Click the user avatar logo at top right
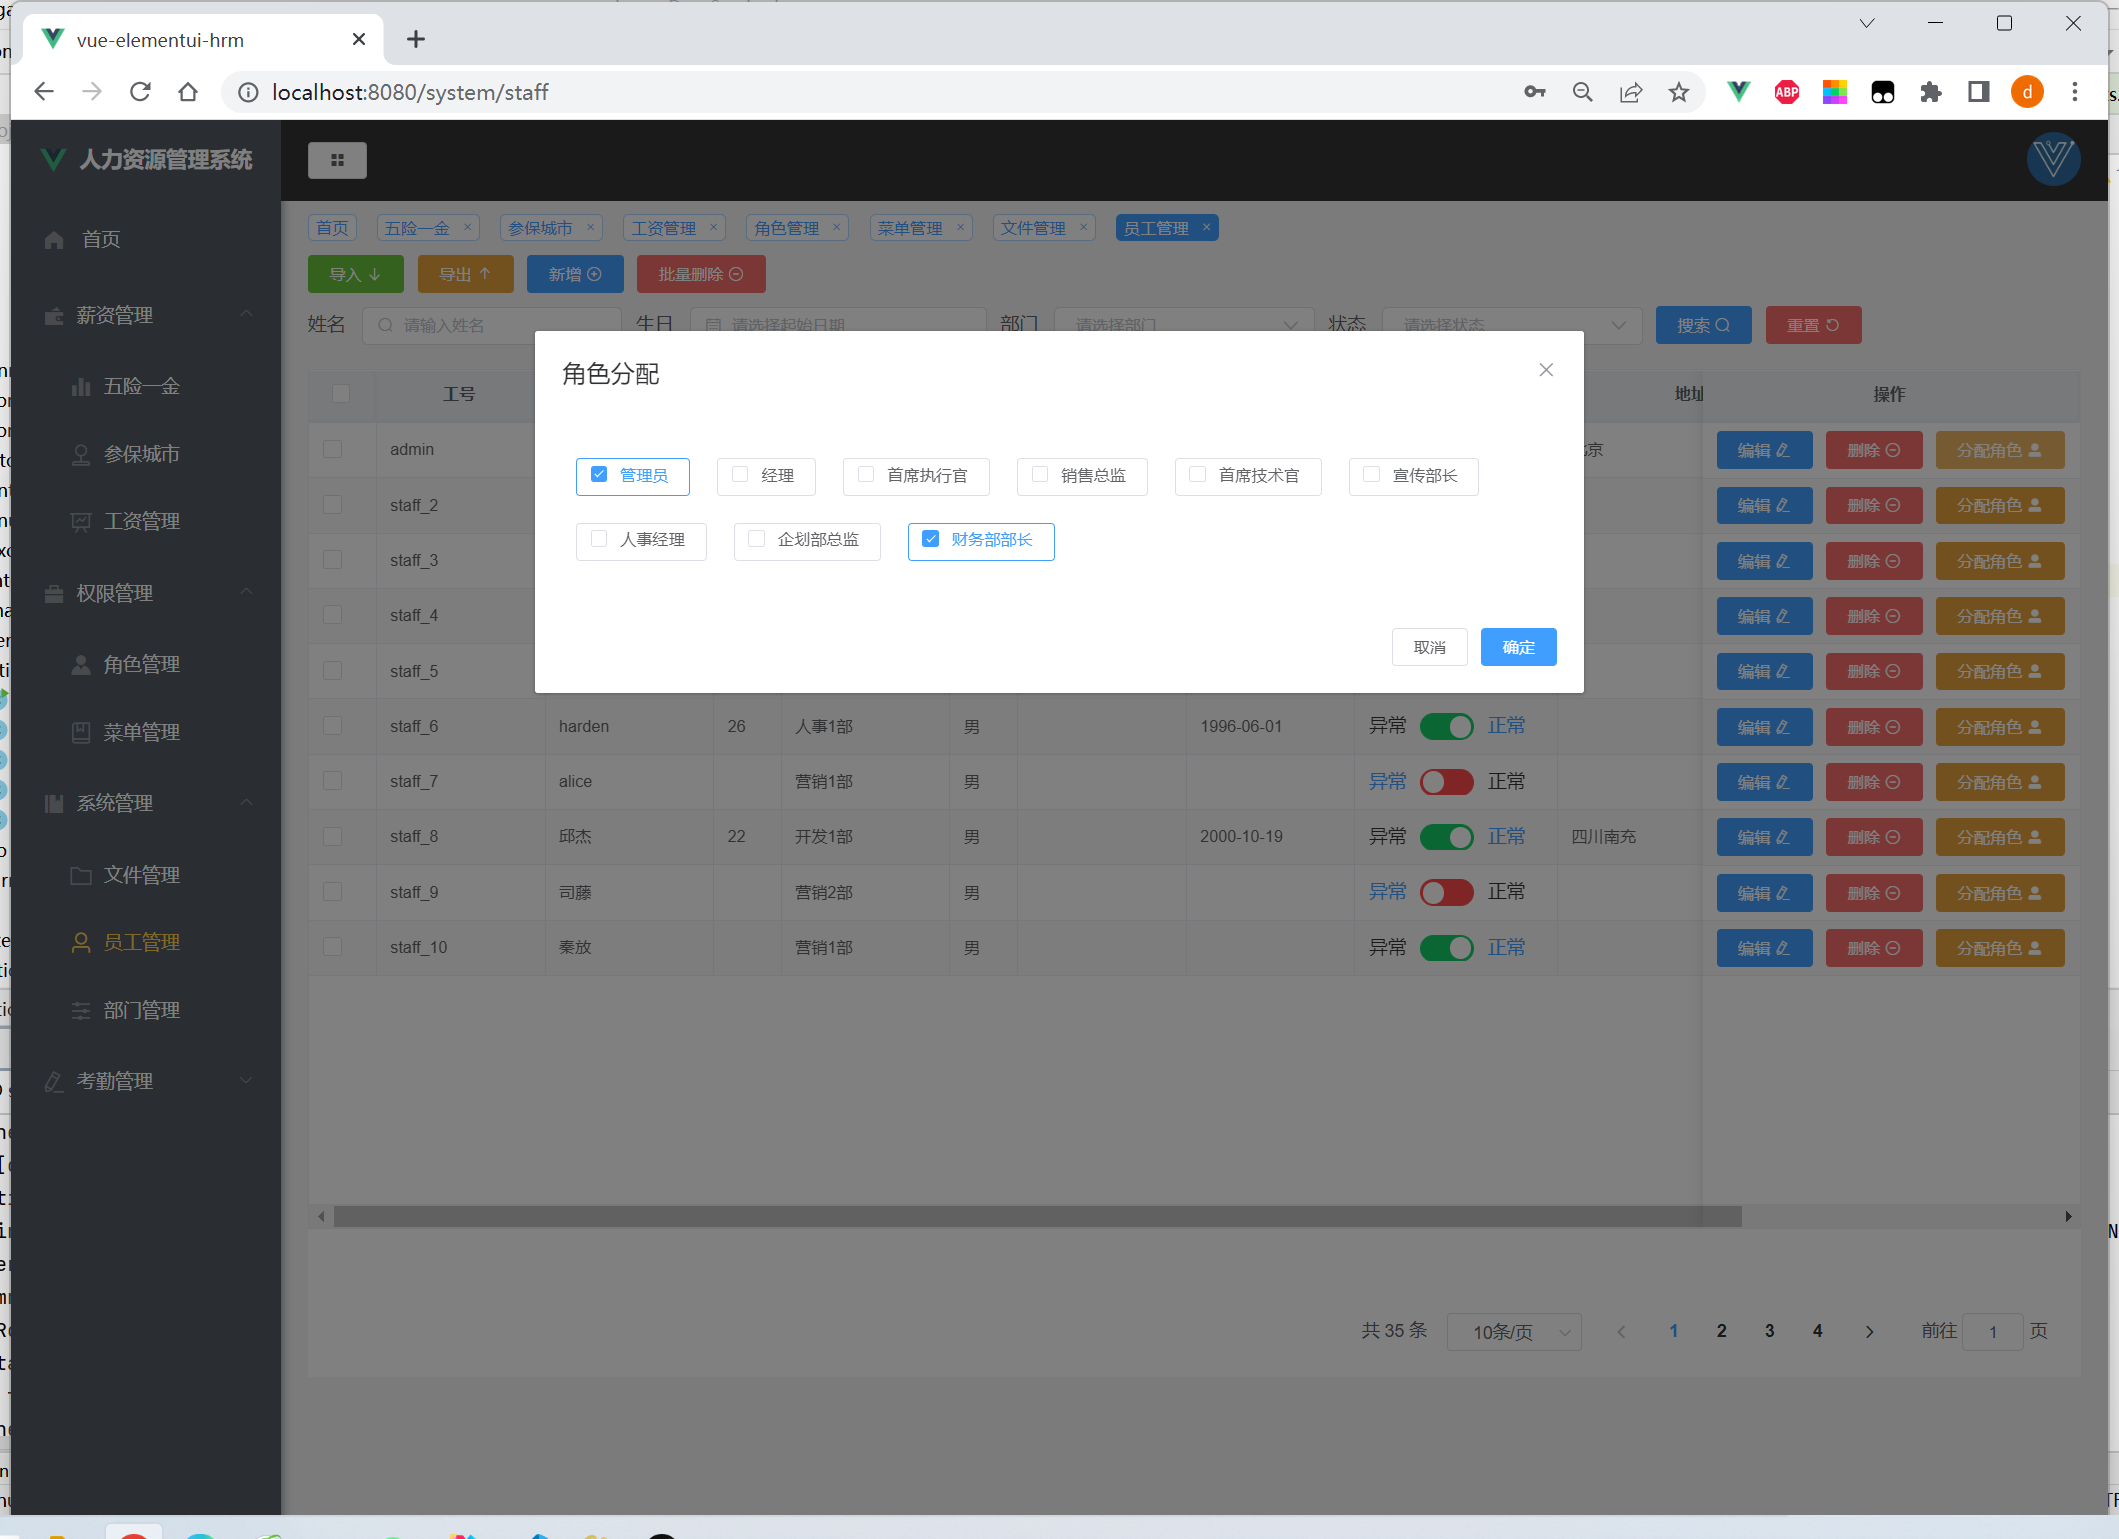The height and width of the screenshot is (1539, 2119). (2052, 159)
